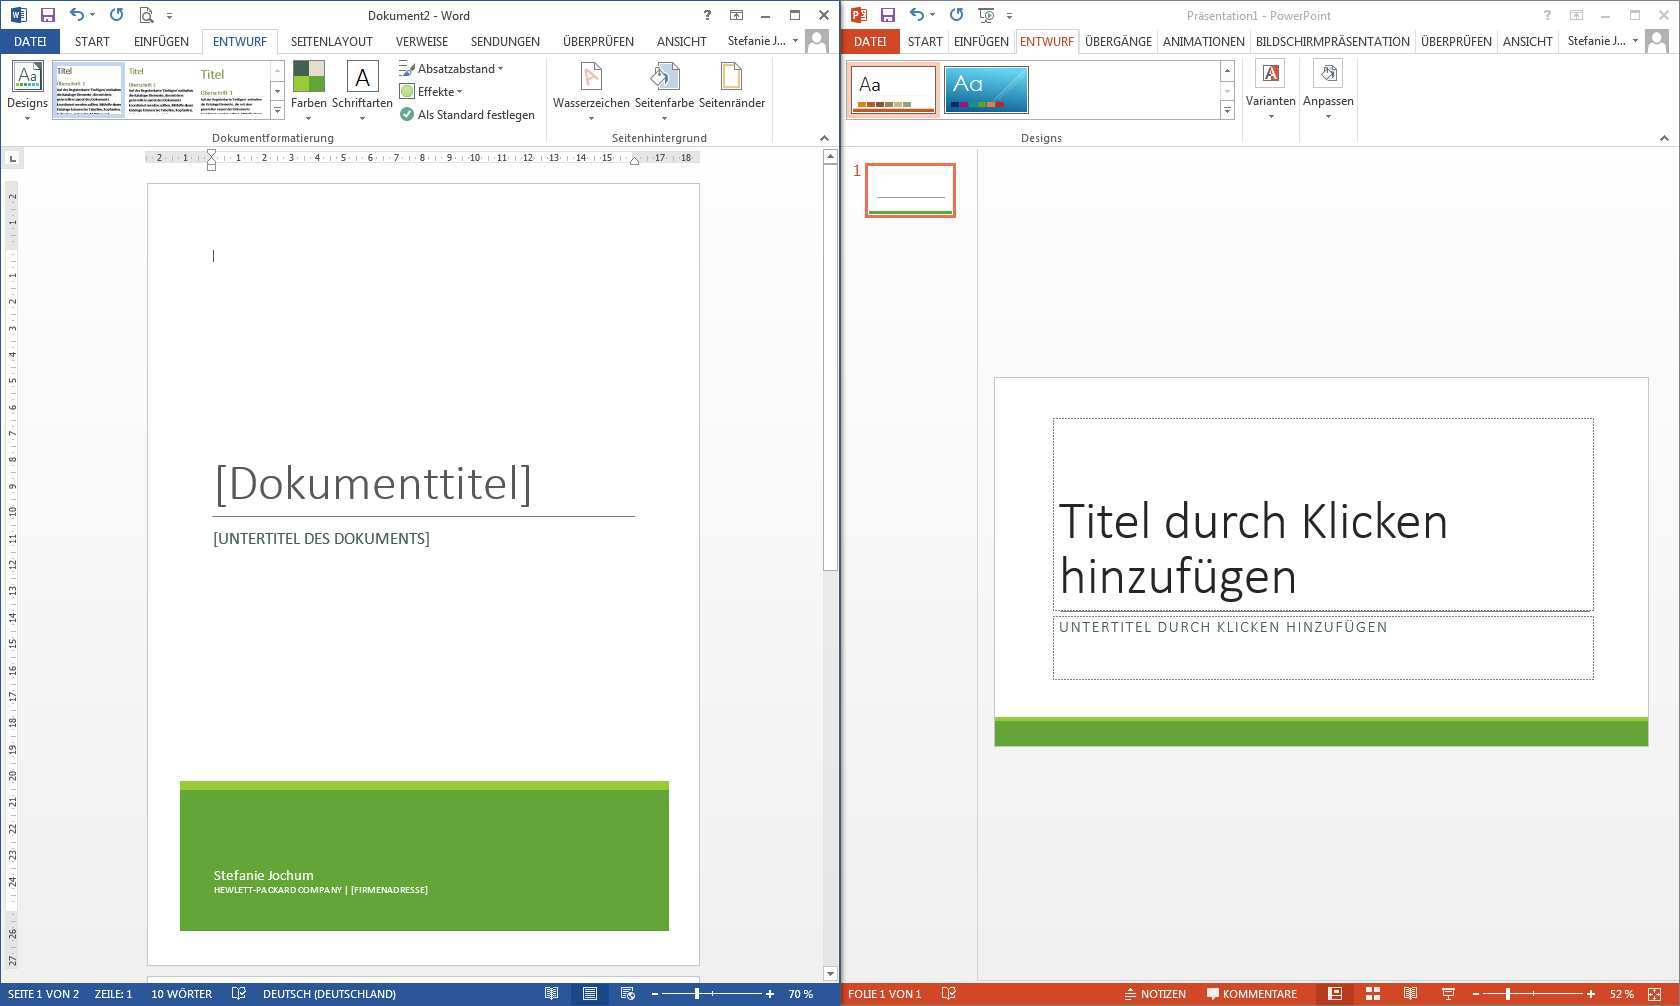Select the blue design theme swatch
1680x1006 pixels.
(x=985, y=90)
